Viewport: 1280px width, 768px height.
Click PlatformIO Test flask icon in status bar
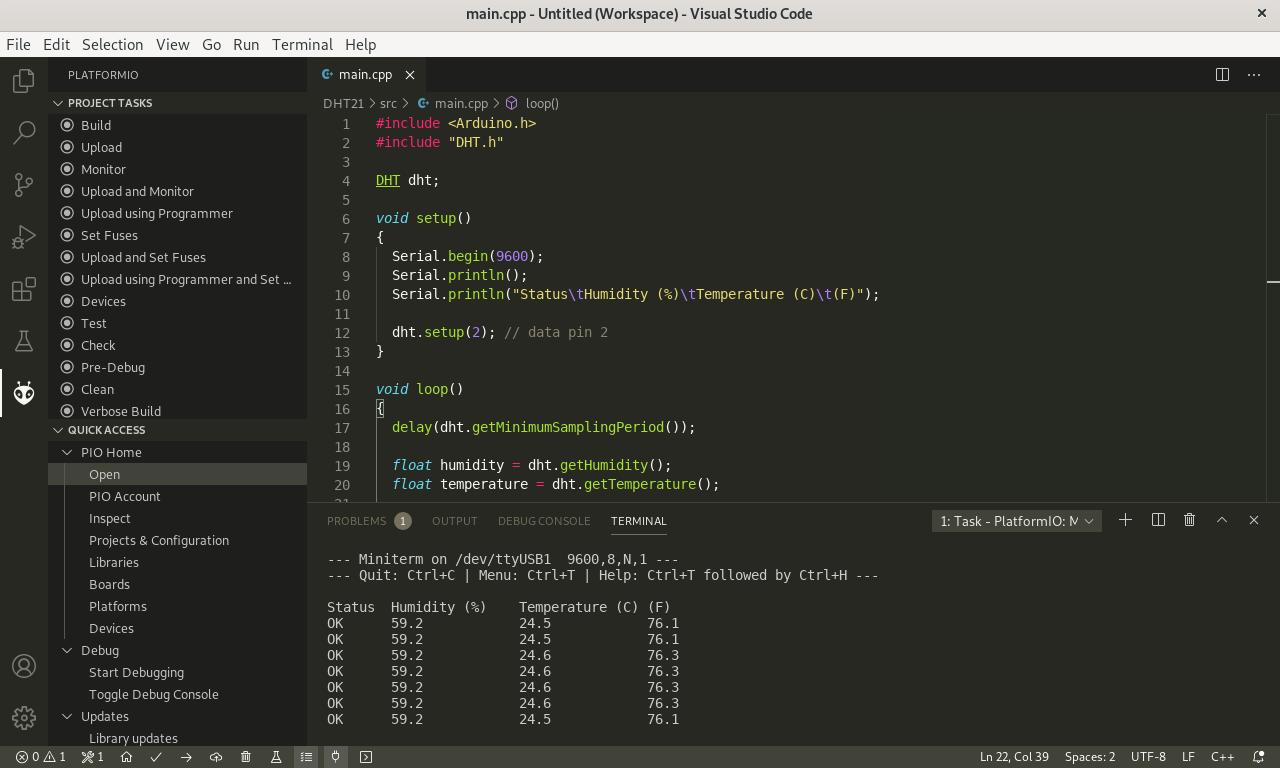[x=276, y=757]
